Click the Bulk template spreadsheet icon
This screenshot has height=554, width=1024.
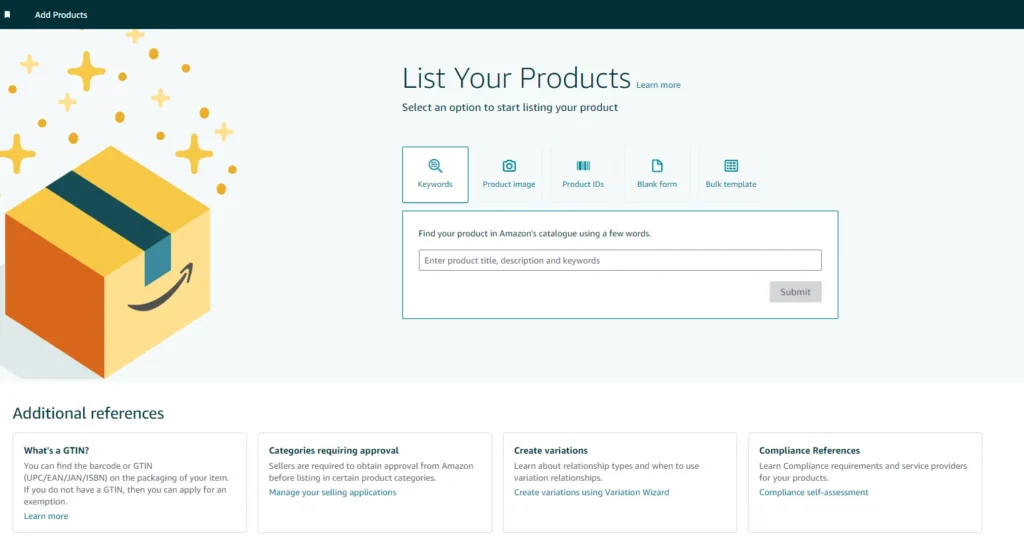(x=731, y=166)
